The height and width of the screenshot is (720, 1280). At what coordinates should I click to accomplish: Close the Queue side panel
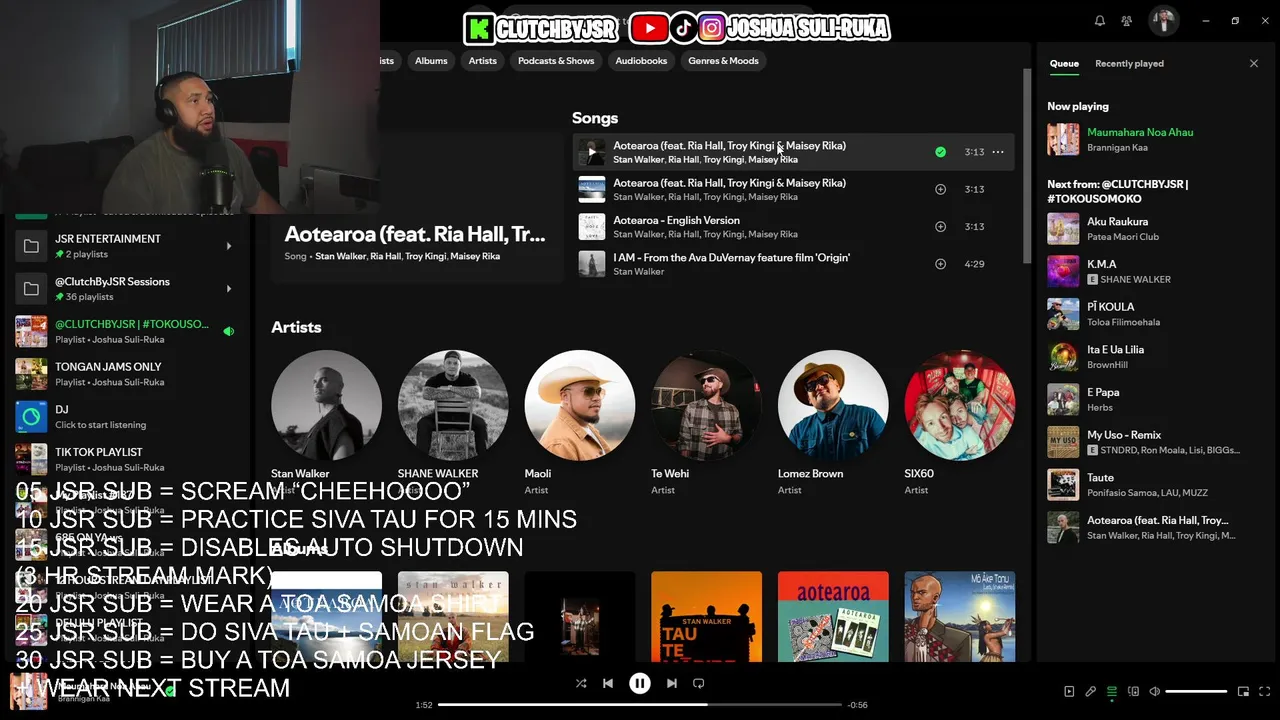[1254, 64]
